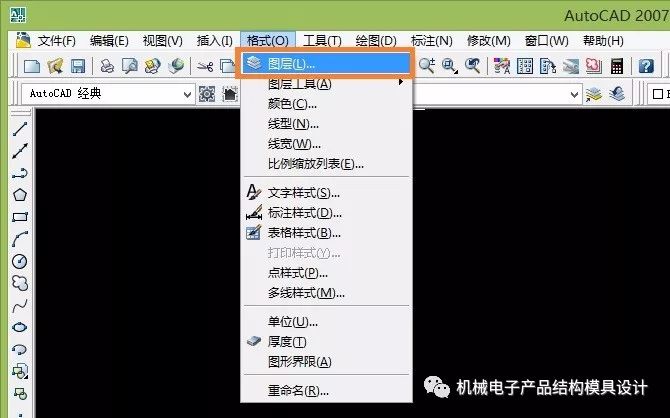This screenshot has height=418, width=670.
Task: Click the Cut scissors icon
Action: coord(205,67)
